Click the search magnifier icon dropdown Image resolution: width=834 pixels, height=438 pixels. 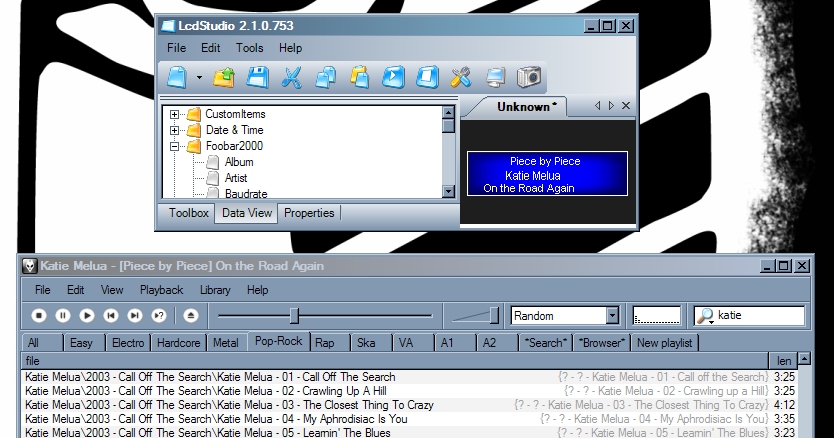click(705, 316)
